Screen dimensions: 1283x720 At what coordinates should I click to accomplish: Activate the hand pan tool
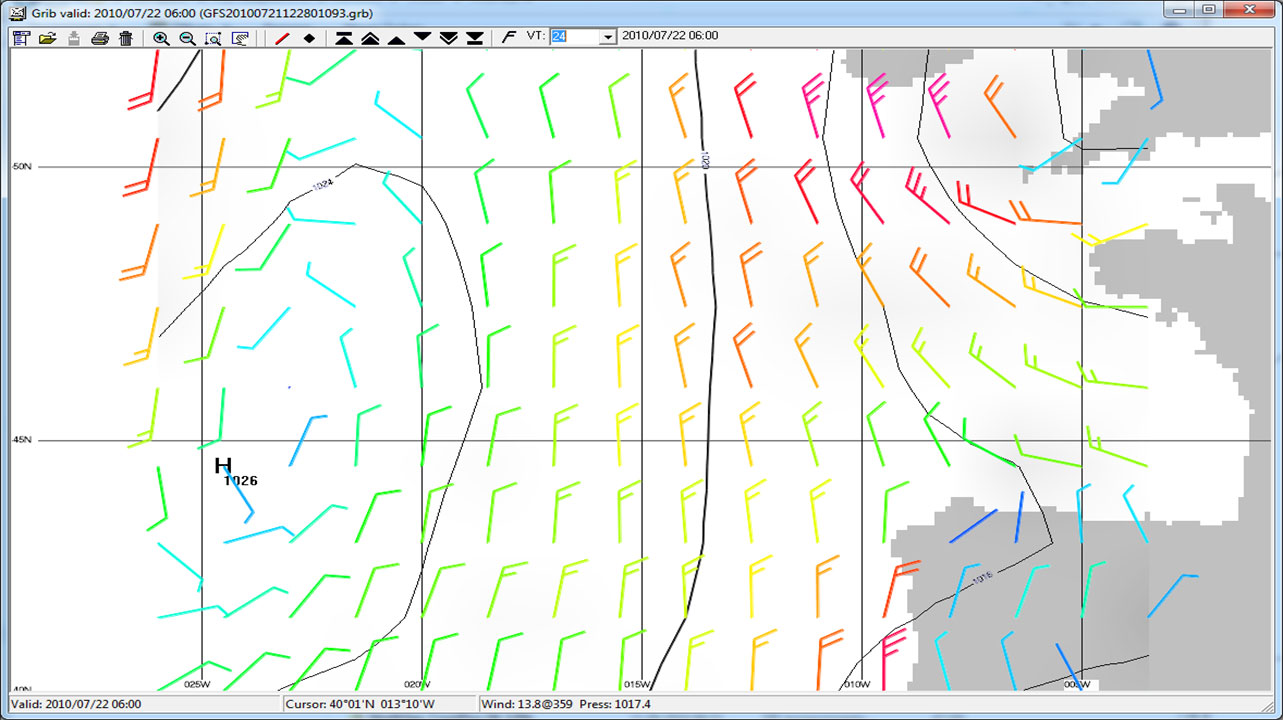(x=240, y=38)
